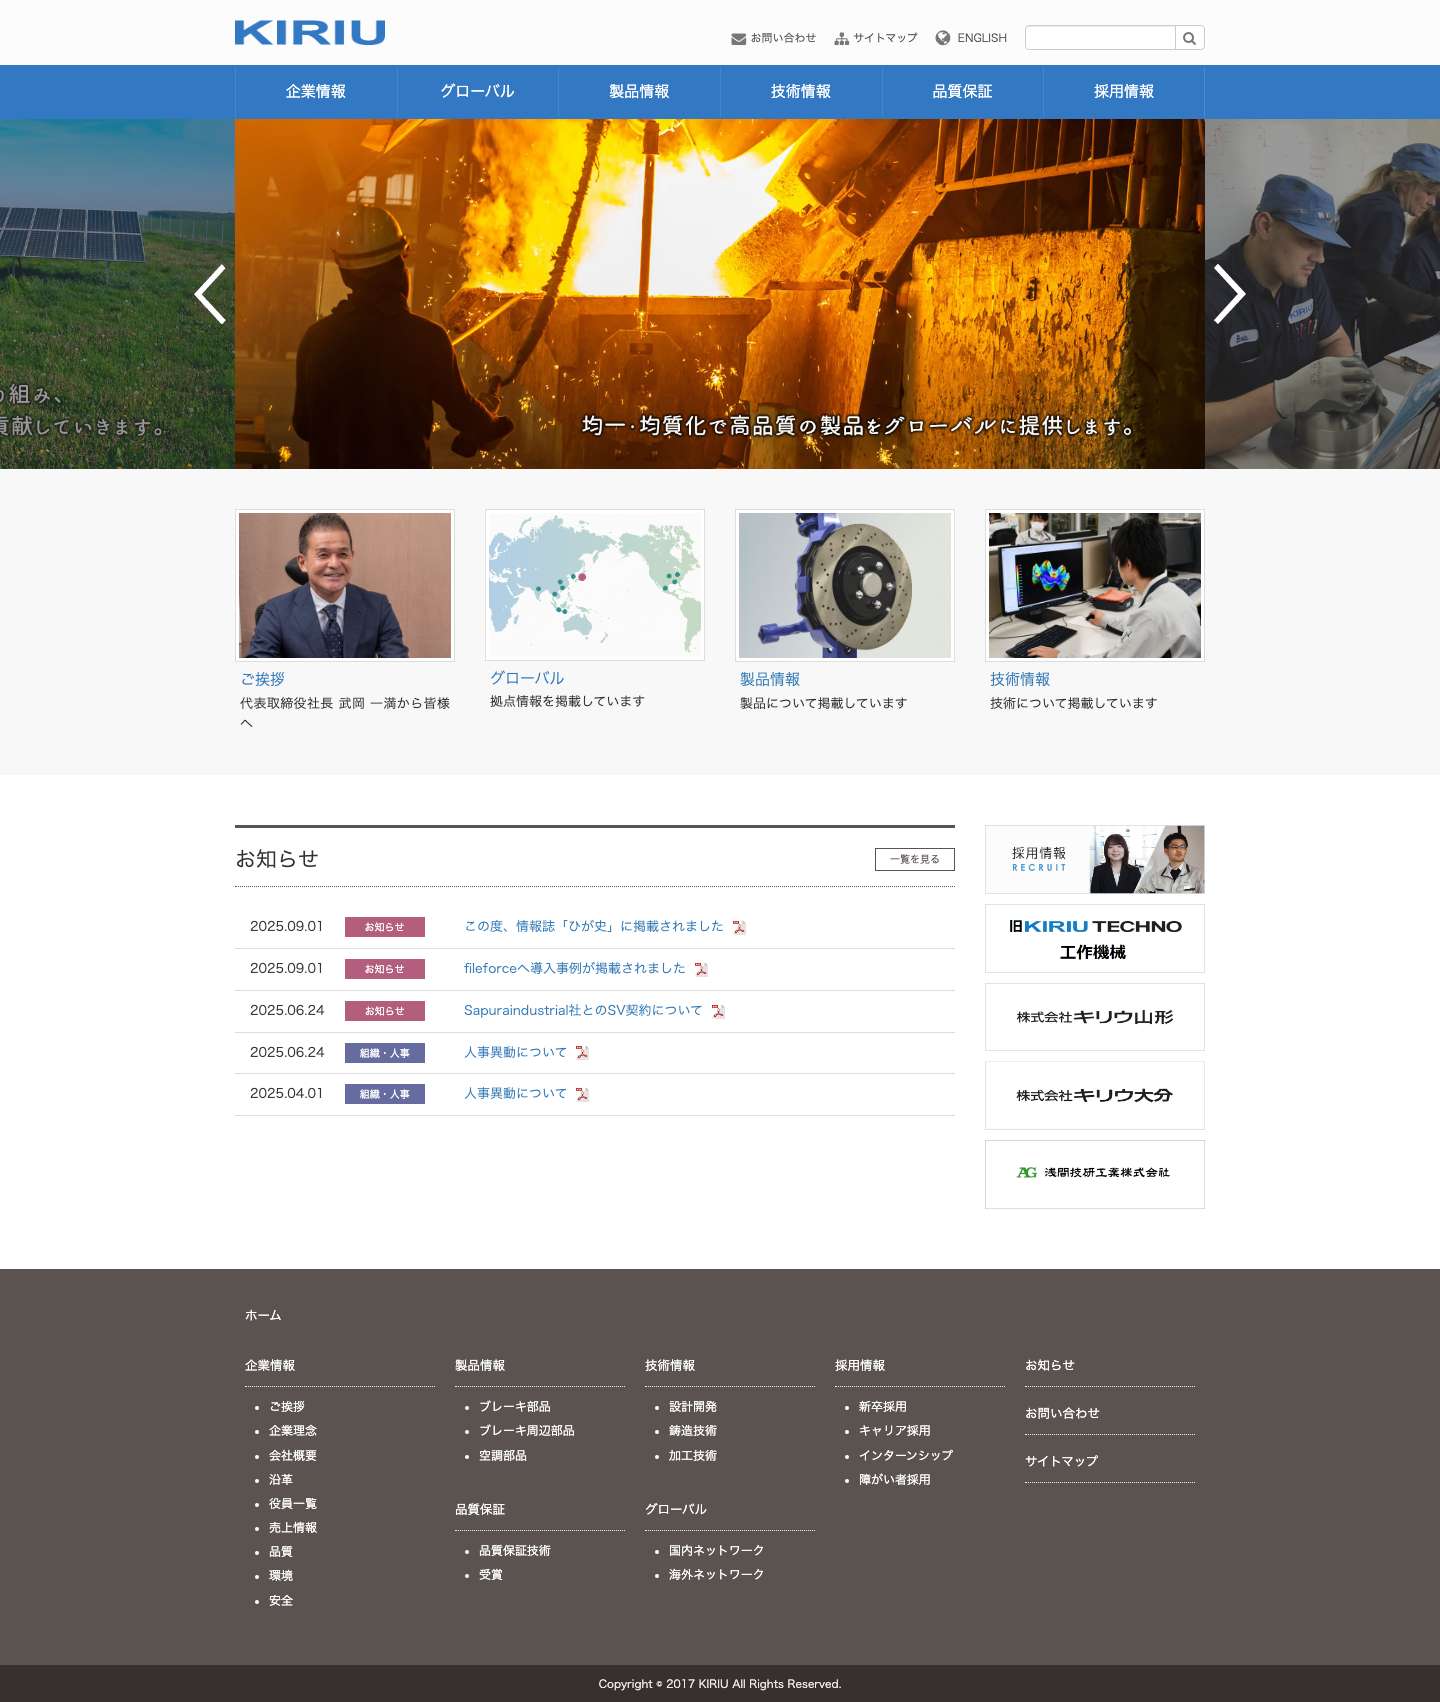Open news「ひが史」に掲載されました
The width and height of the screenshot is (1440, 1702).
(x=593, y=927)
